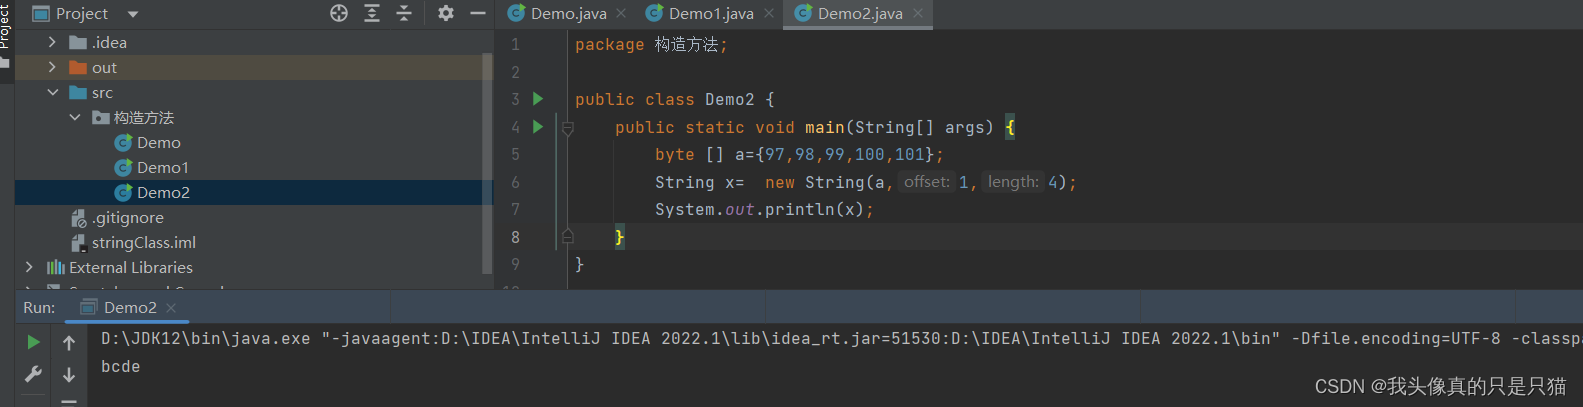Click the java.exe command line in console

pos(841,338)
